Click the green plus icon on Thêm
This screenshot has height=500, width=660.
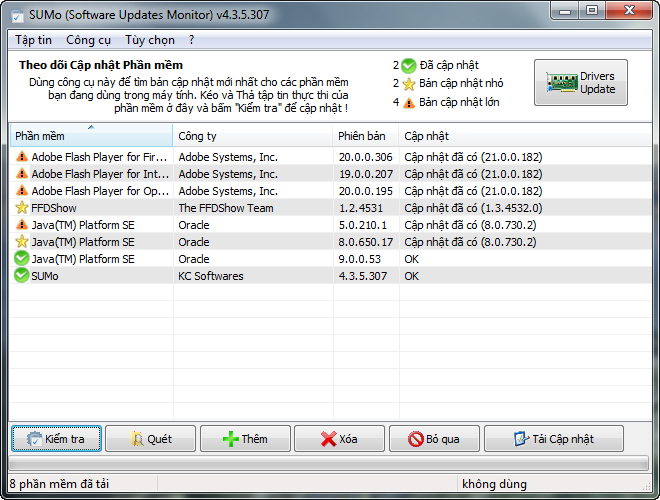point(231,439)
